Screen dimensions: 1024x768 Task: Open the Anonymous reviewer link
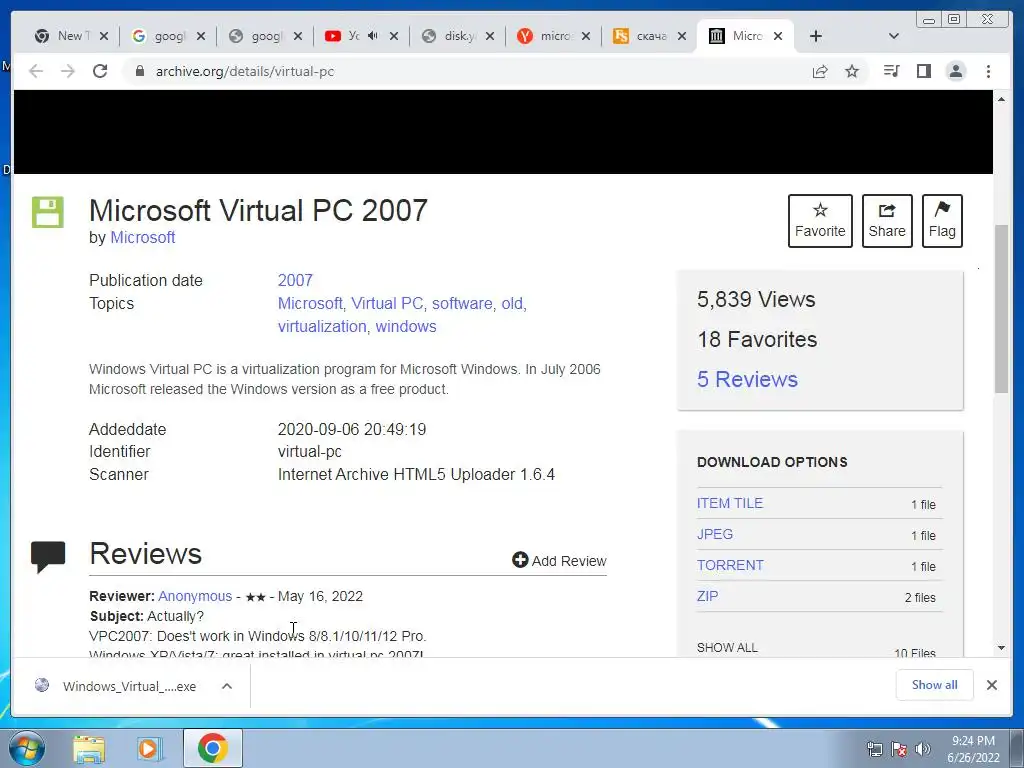tap(195, 596)
